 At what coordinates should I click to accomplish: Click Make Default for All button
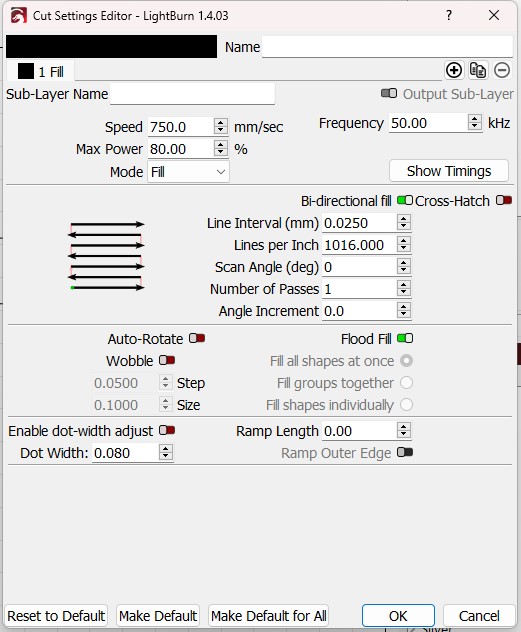[269, 616]
